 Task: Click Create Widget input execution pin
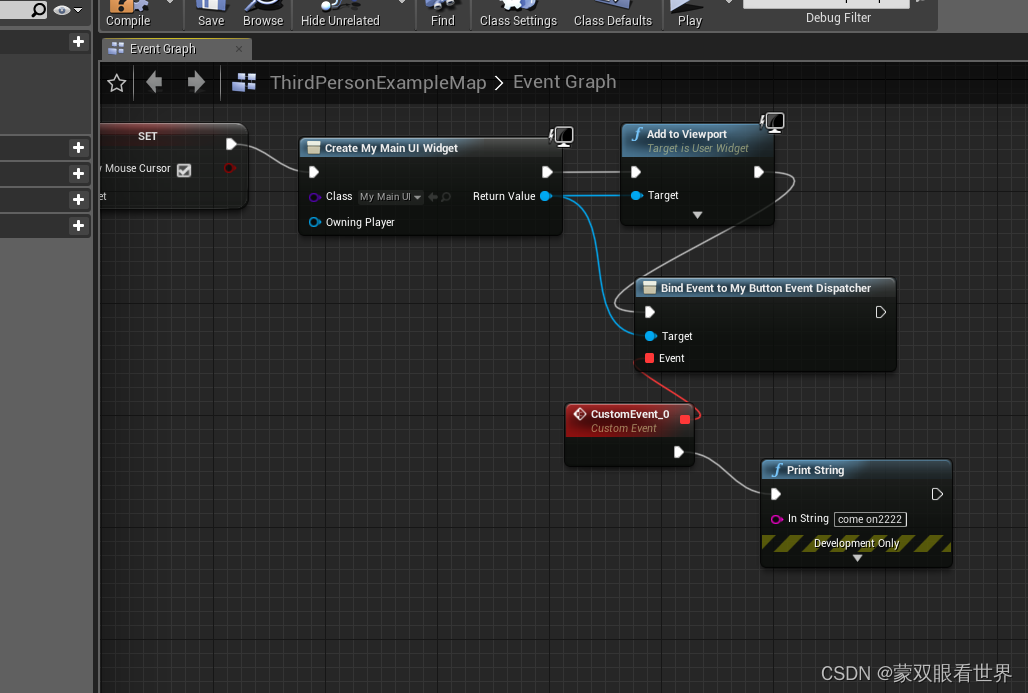[x=313, y=172]
